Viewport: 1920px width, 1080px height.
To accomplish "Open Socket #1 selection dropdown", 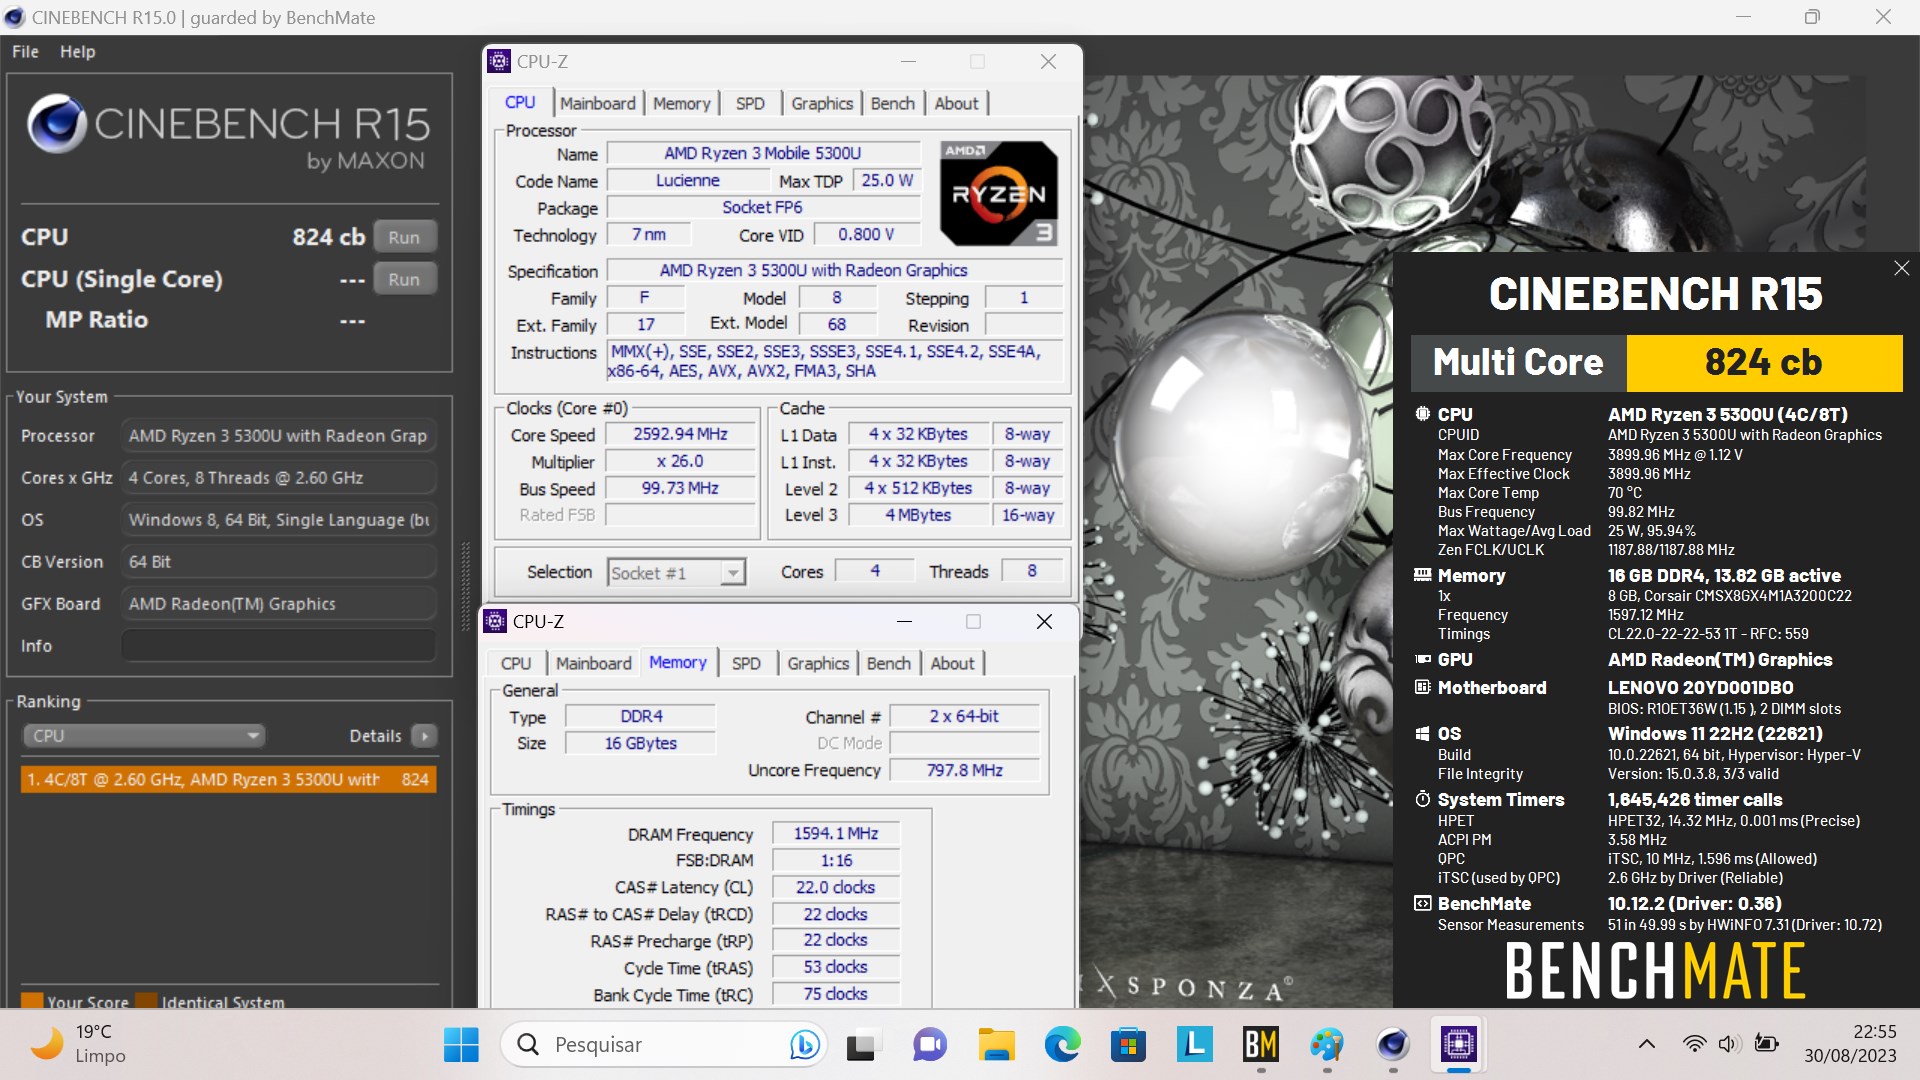I will (x=676, y=572).
